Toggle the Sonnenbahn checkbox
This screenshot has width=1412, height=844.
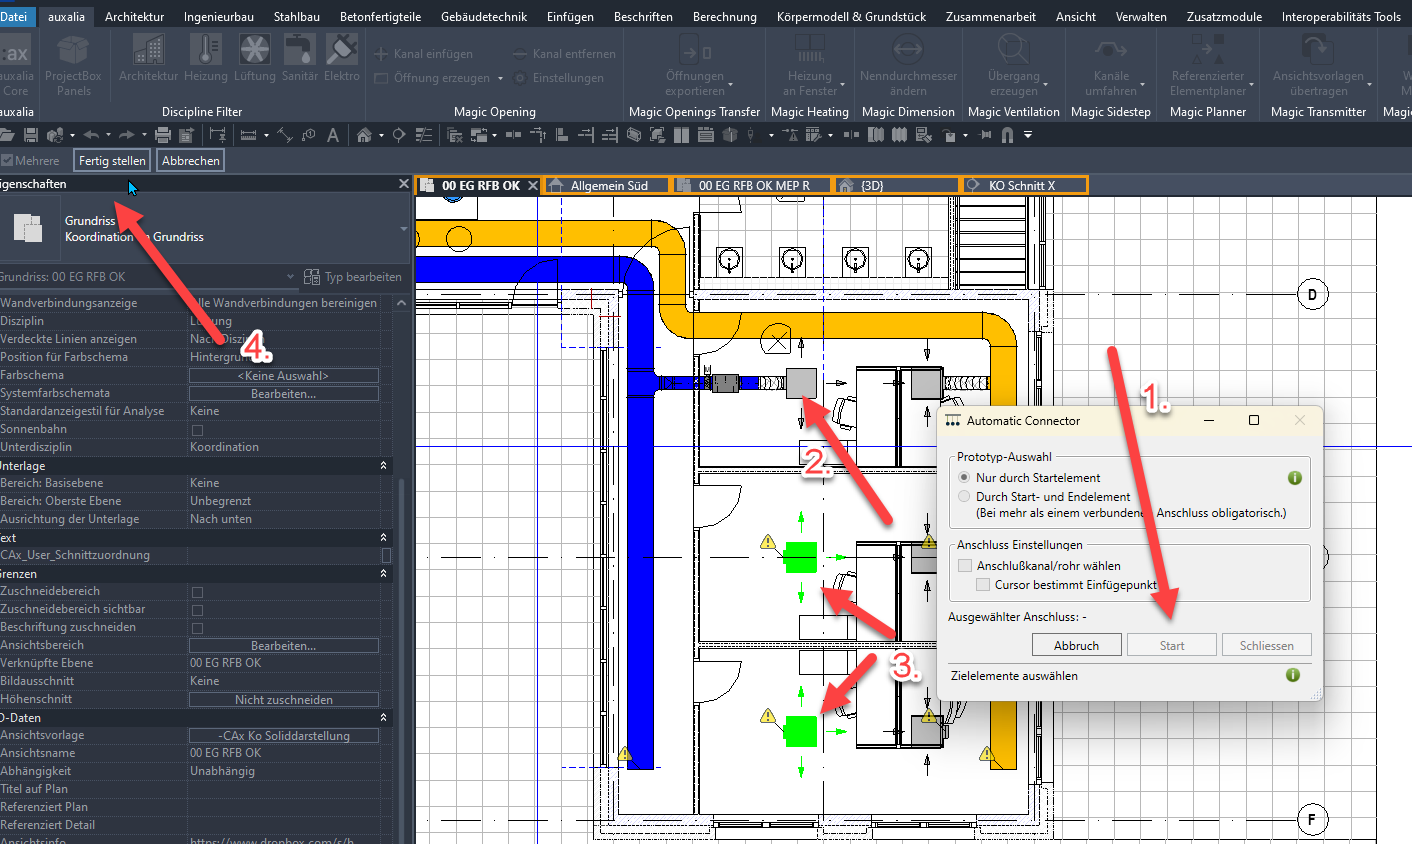tap(197, 430)
